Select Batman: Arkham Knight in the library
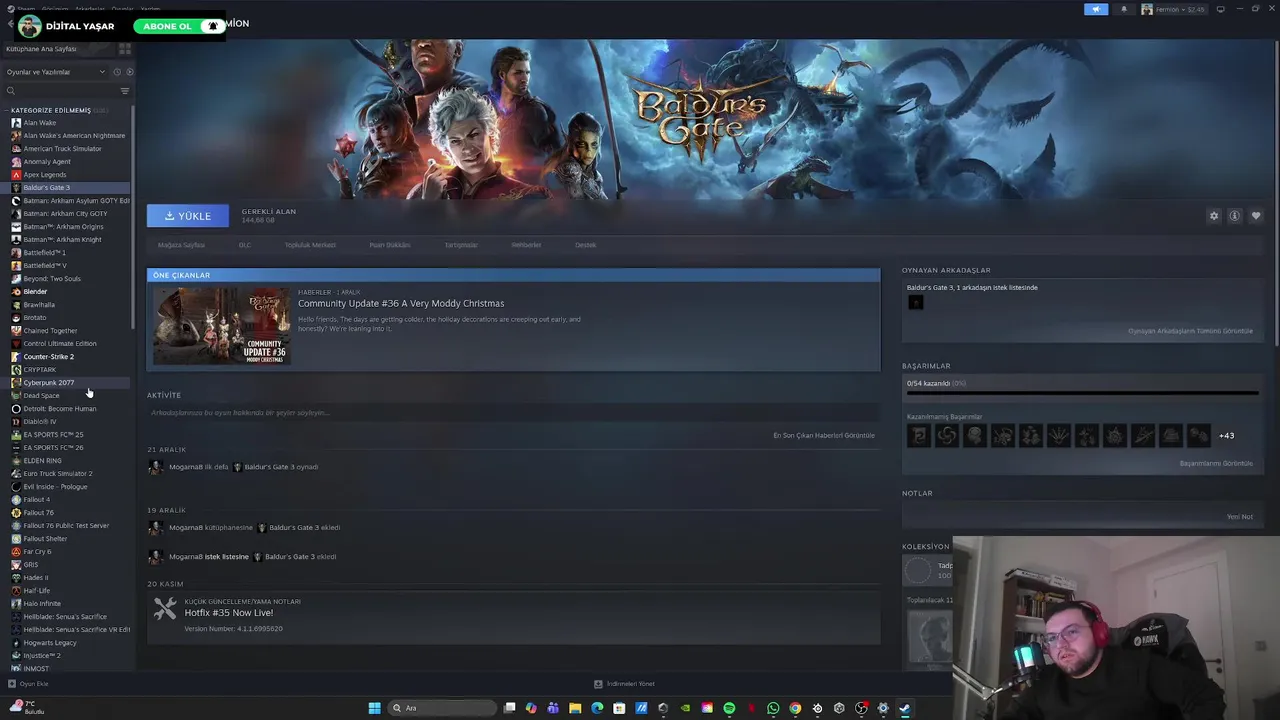 [62, 240]
